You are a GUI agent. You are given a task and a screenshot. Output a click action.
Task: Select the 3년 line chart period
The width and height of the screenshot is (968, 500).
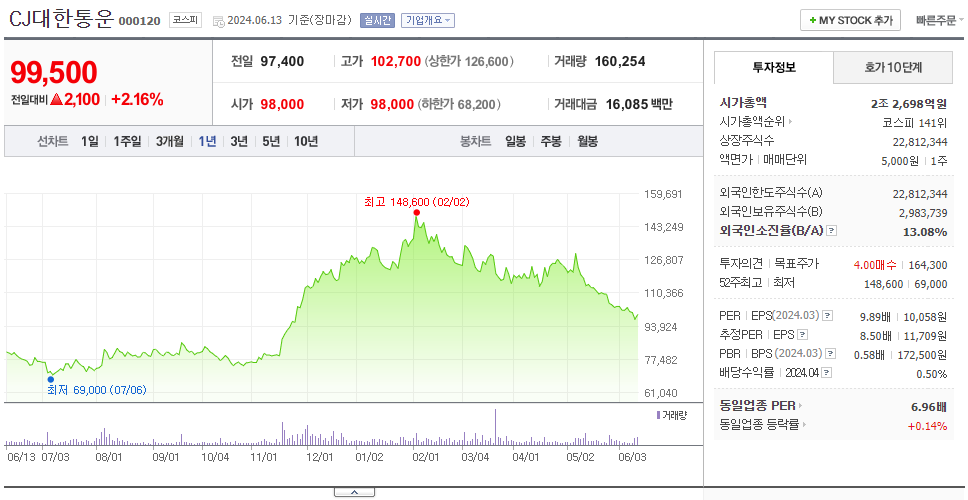[239, 141]
